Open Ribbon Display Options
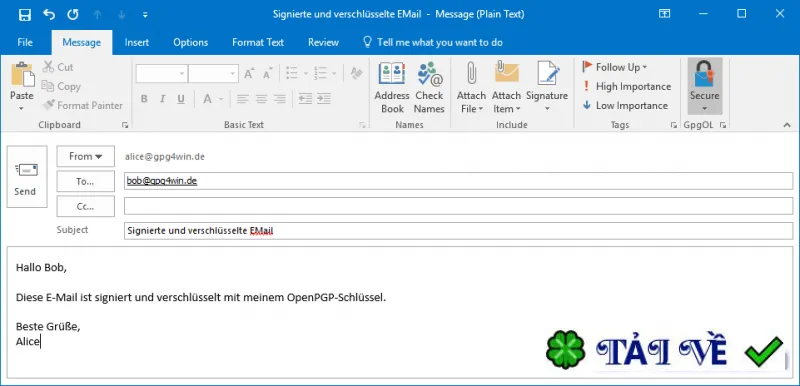 point(664,14)
